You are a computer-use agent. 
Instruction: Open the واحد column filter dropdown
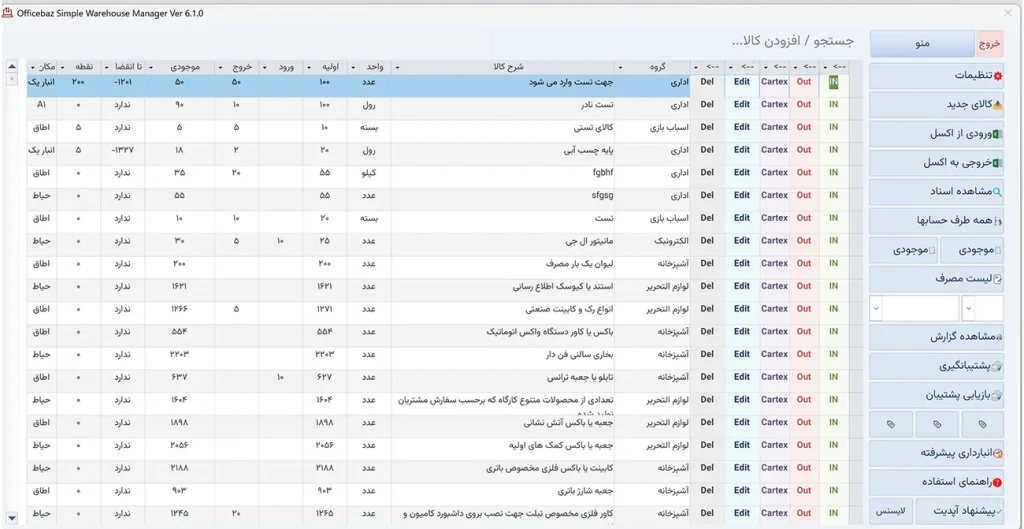(x=353, y=67)
